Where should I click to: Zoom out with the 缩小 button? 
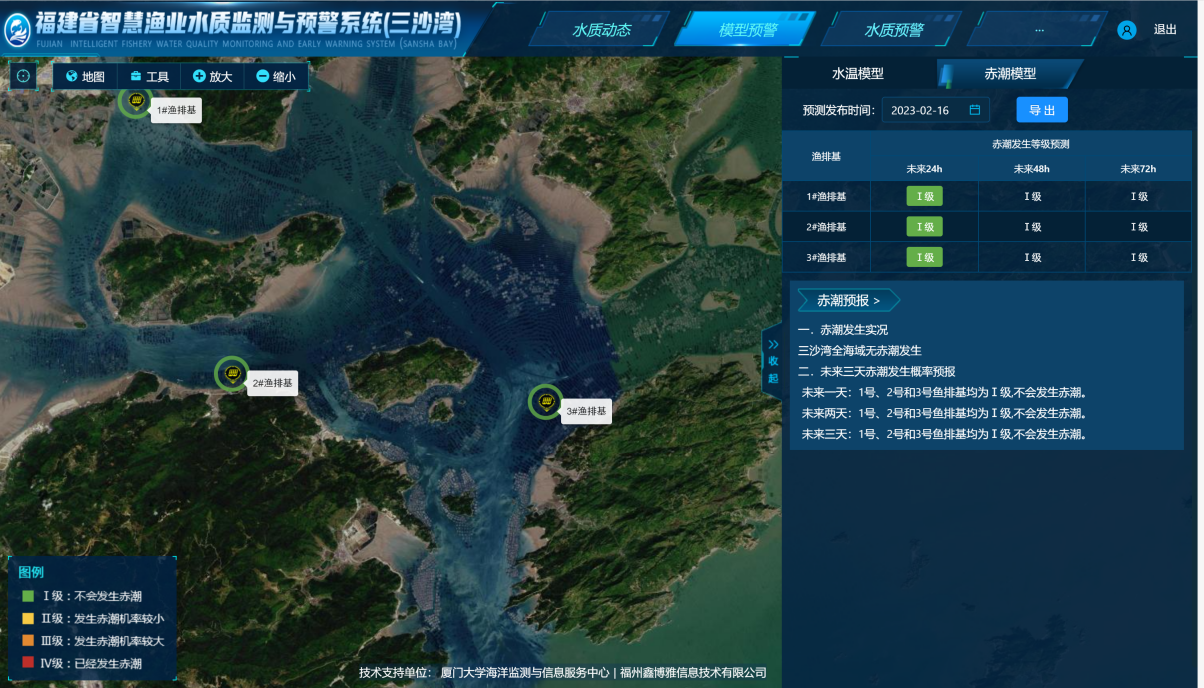pos(276,76)
